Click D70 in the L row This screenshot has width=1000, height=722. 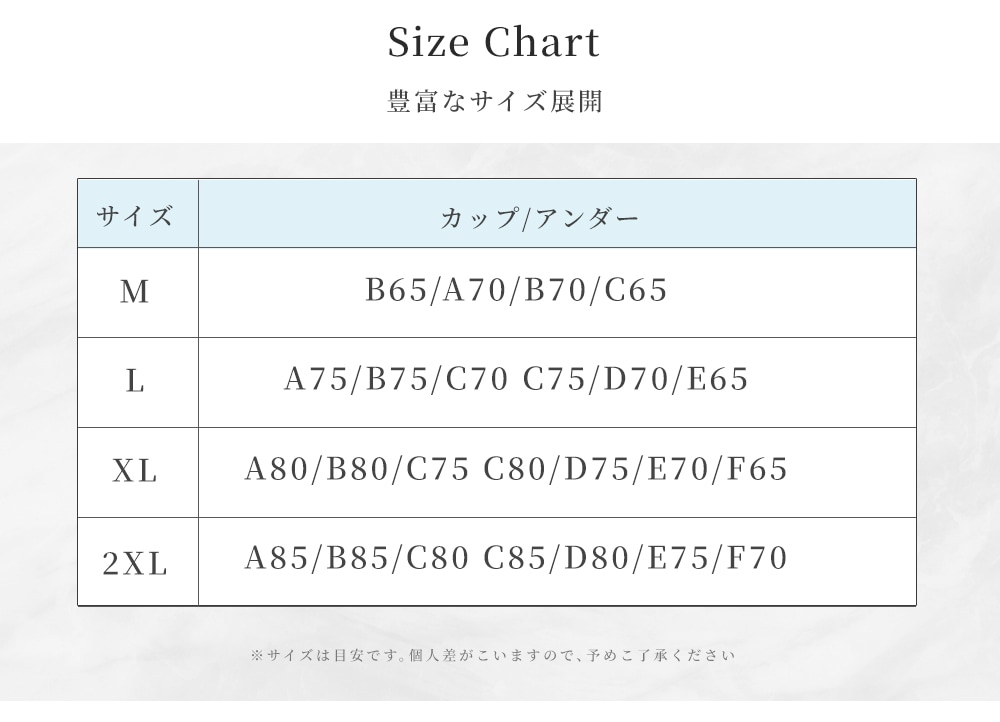[x=637, y=380]
